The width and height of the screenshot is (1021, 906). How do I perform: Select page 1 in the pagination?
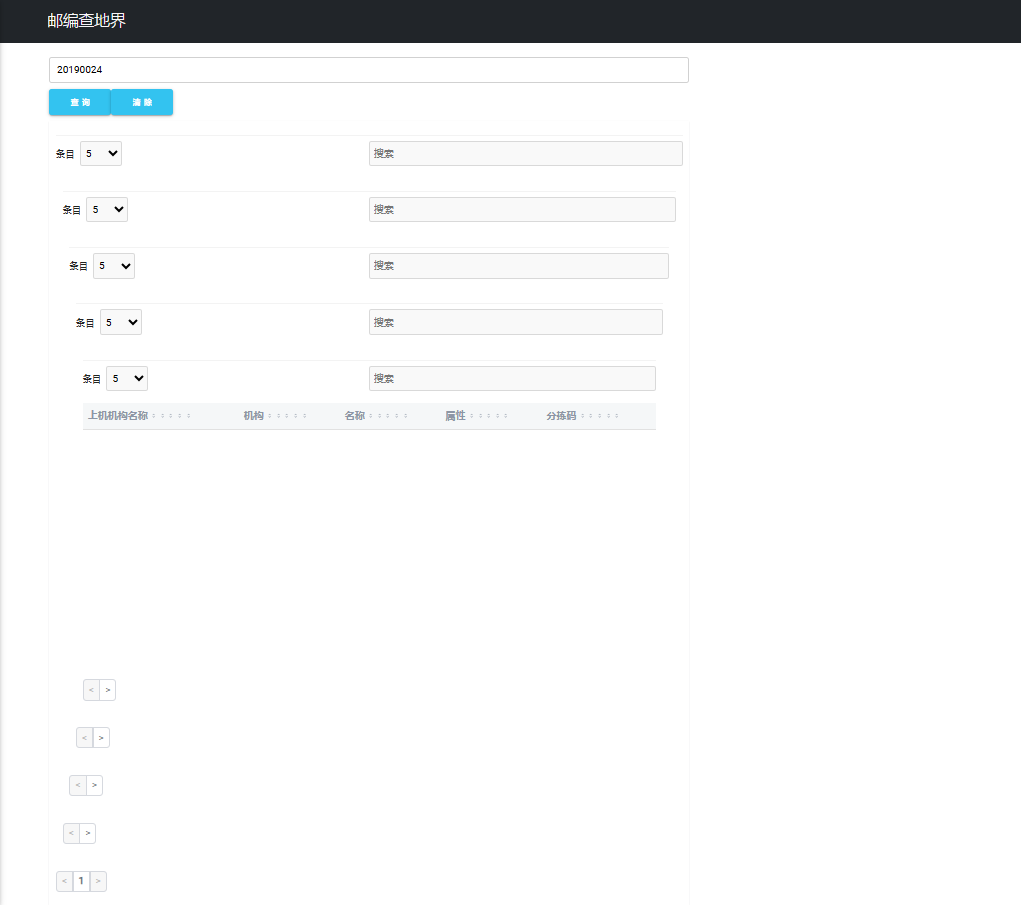[x=81, y=881]
